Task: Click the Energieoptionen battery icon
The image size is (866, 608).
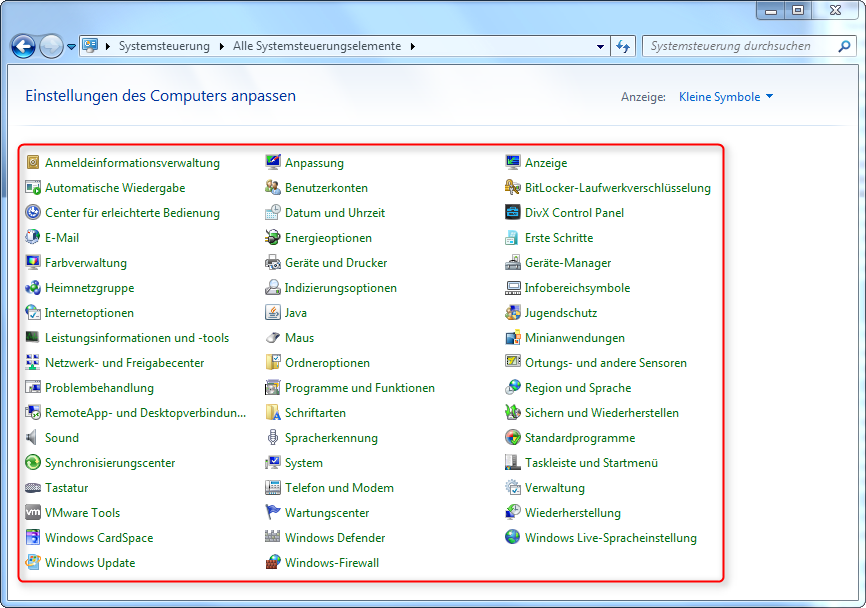Action: [x=273, y=238]
